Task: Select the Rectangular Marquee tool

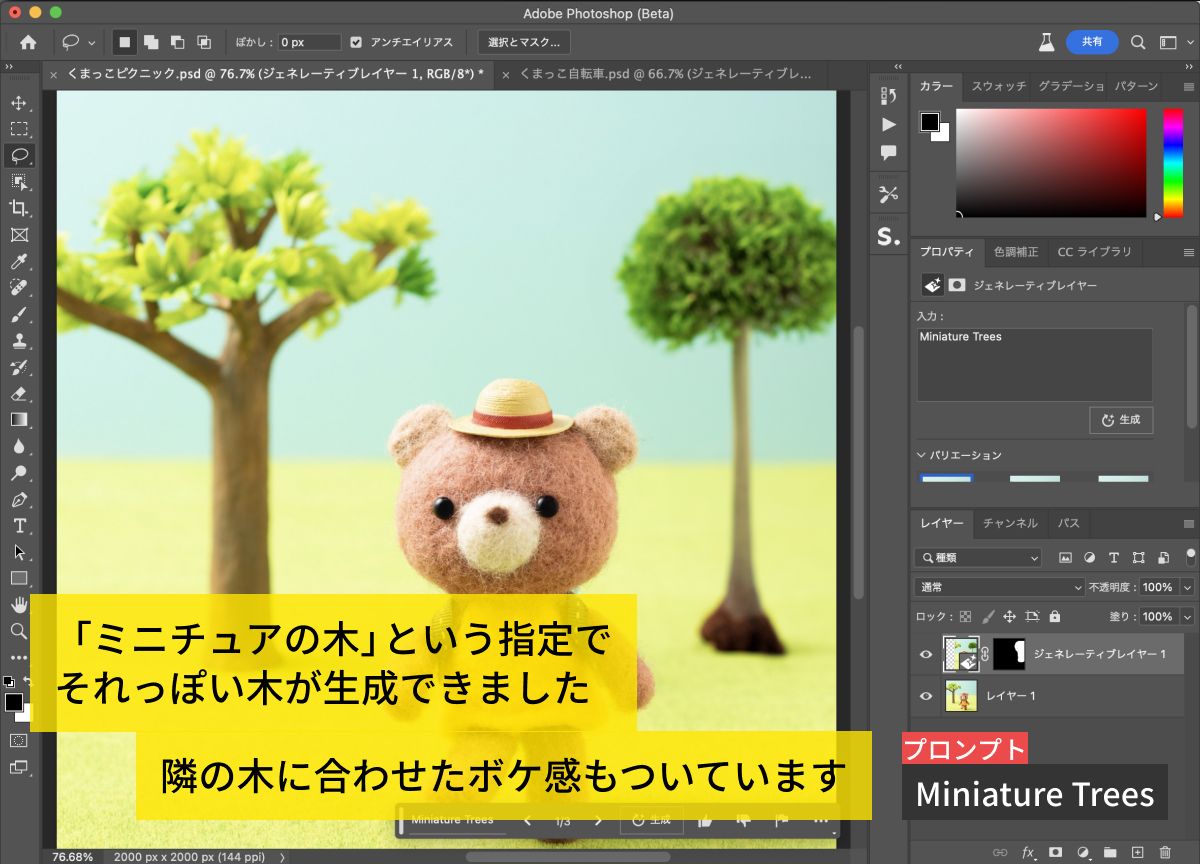Action: click(19, 129)
